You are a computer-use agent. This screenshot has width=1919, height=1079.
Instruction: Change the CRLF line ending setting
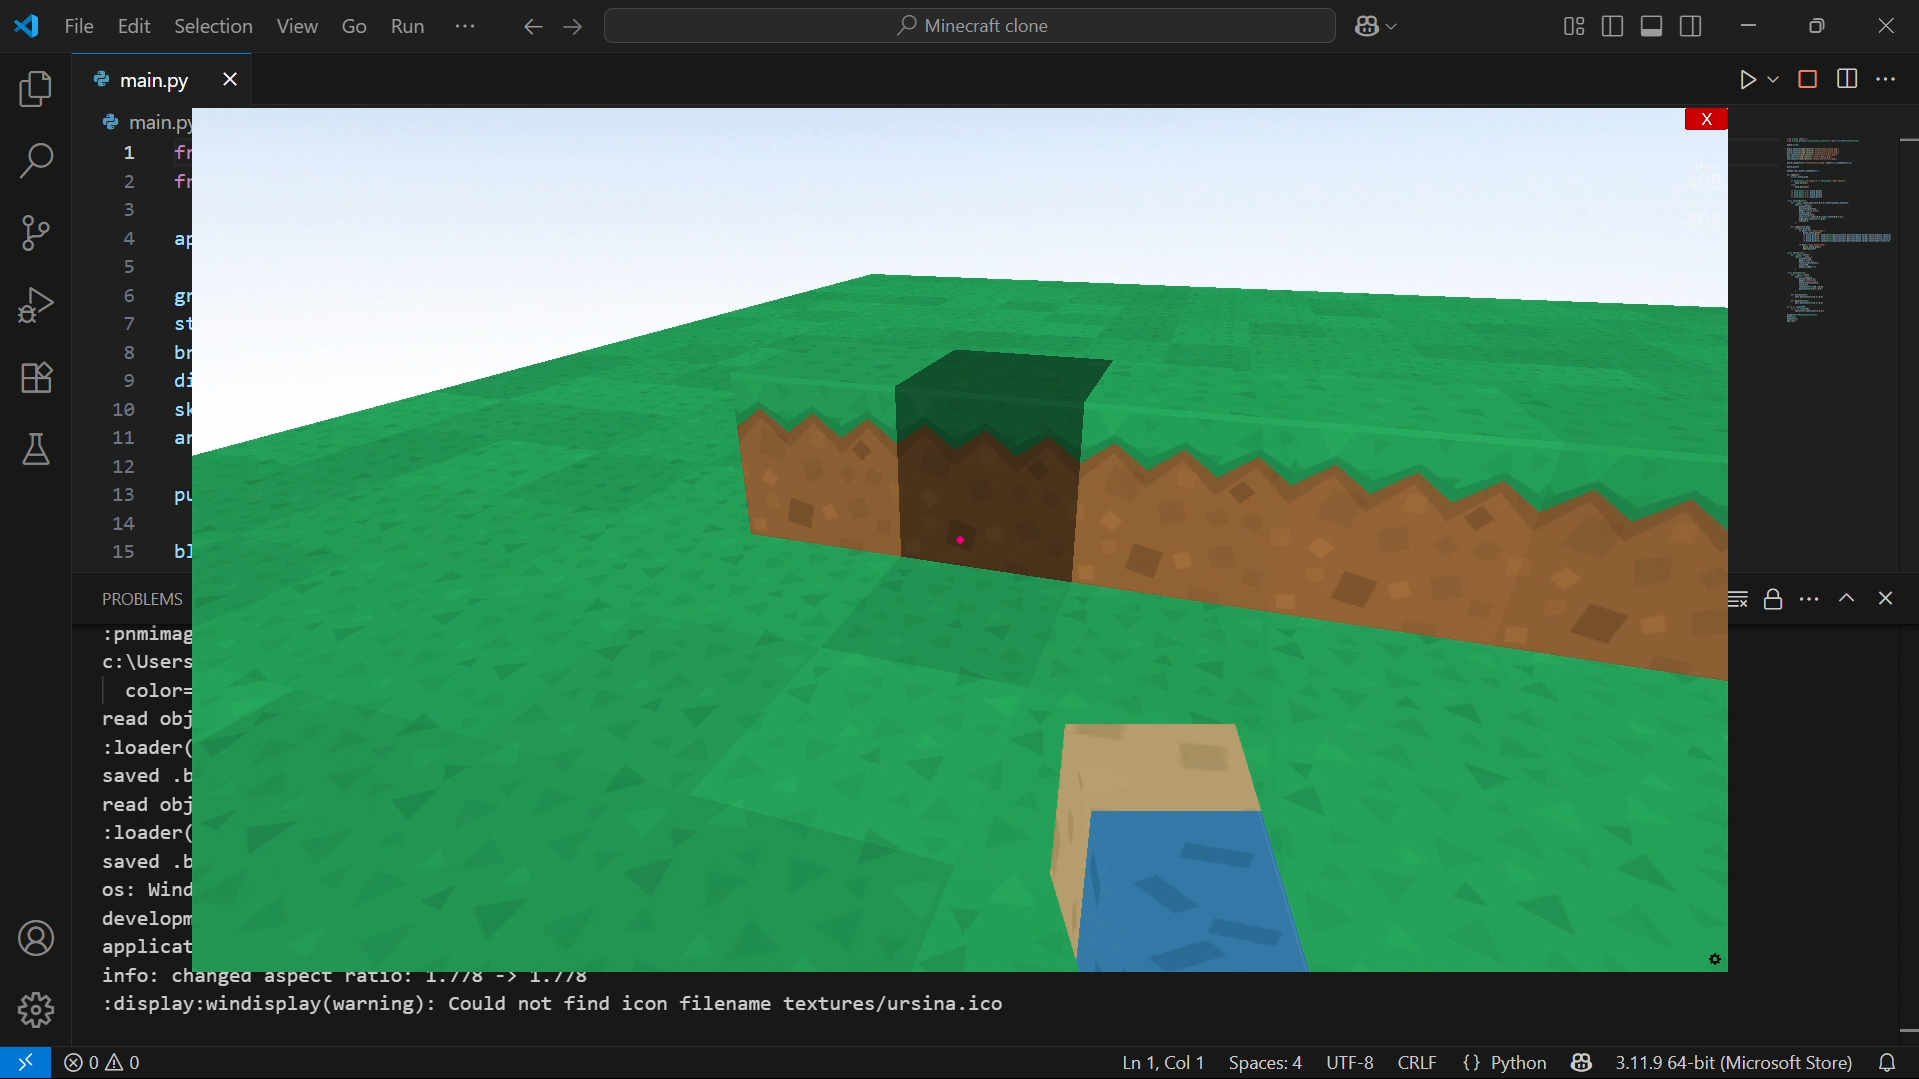tap(1416, 1062)
